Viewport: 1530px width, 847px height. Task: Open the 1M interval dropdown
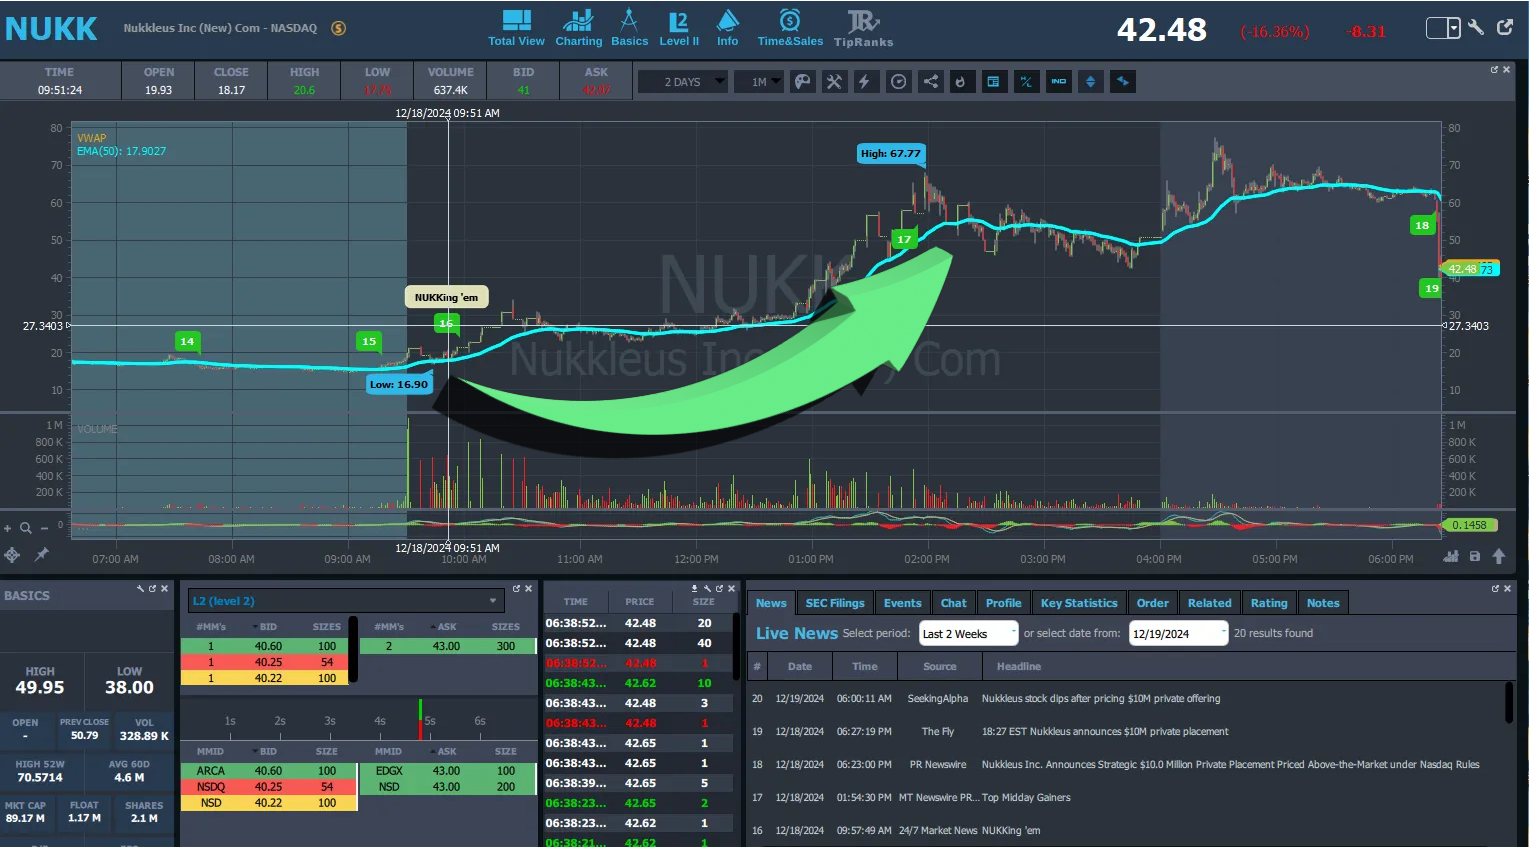coord(759,82)
